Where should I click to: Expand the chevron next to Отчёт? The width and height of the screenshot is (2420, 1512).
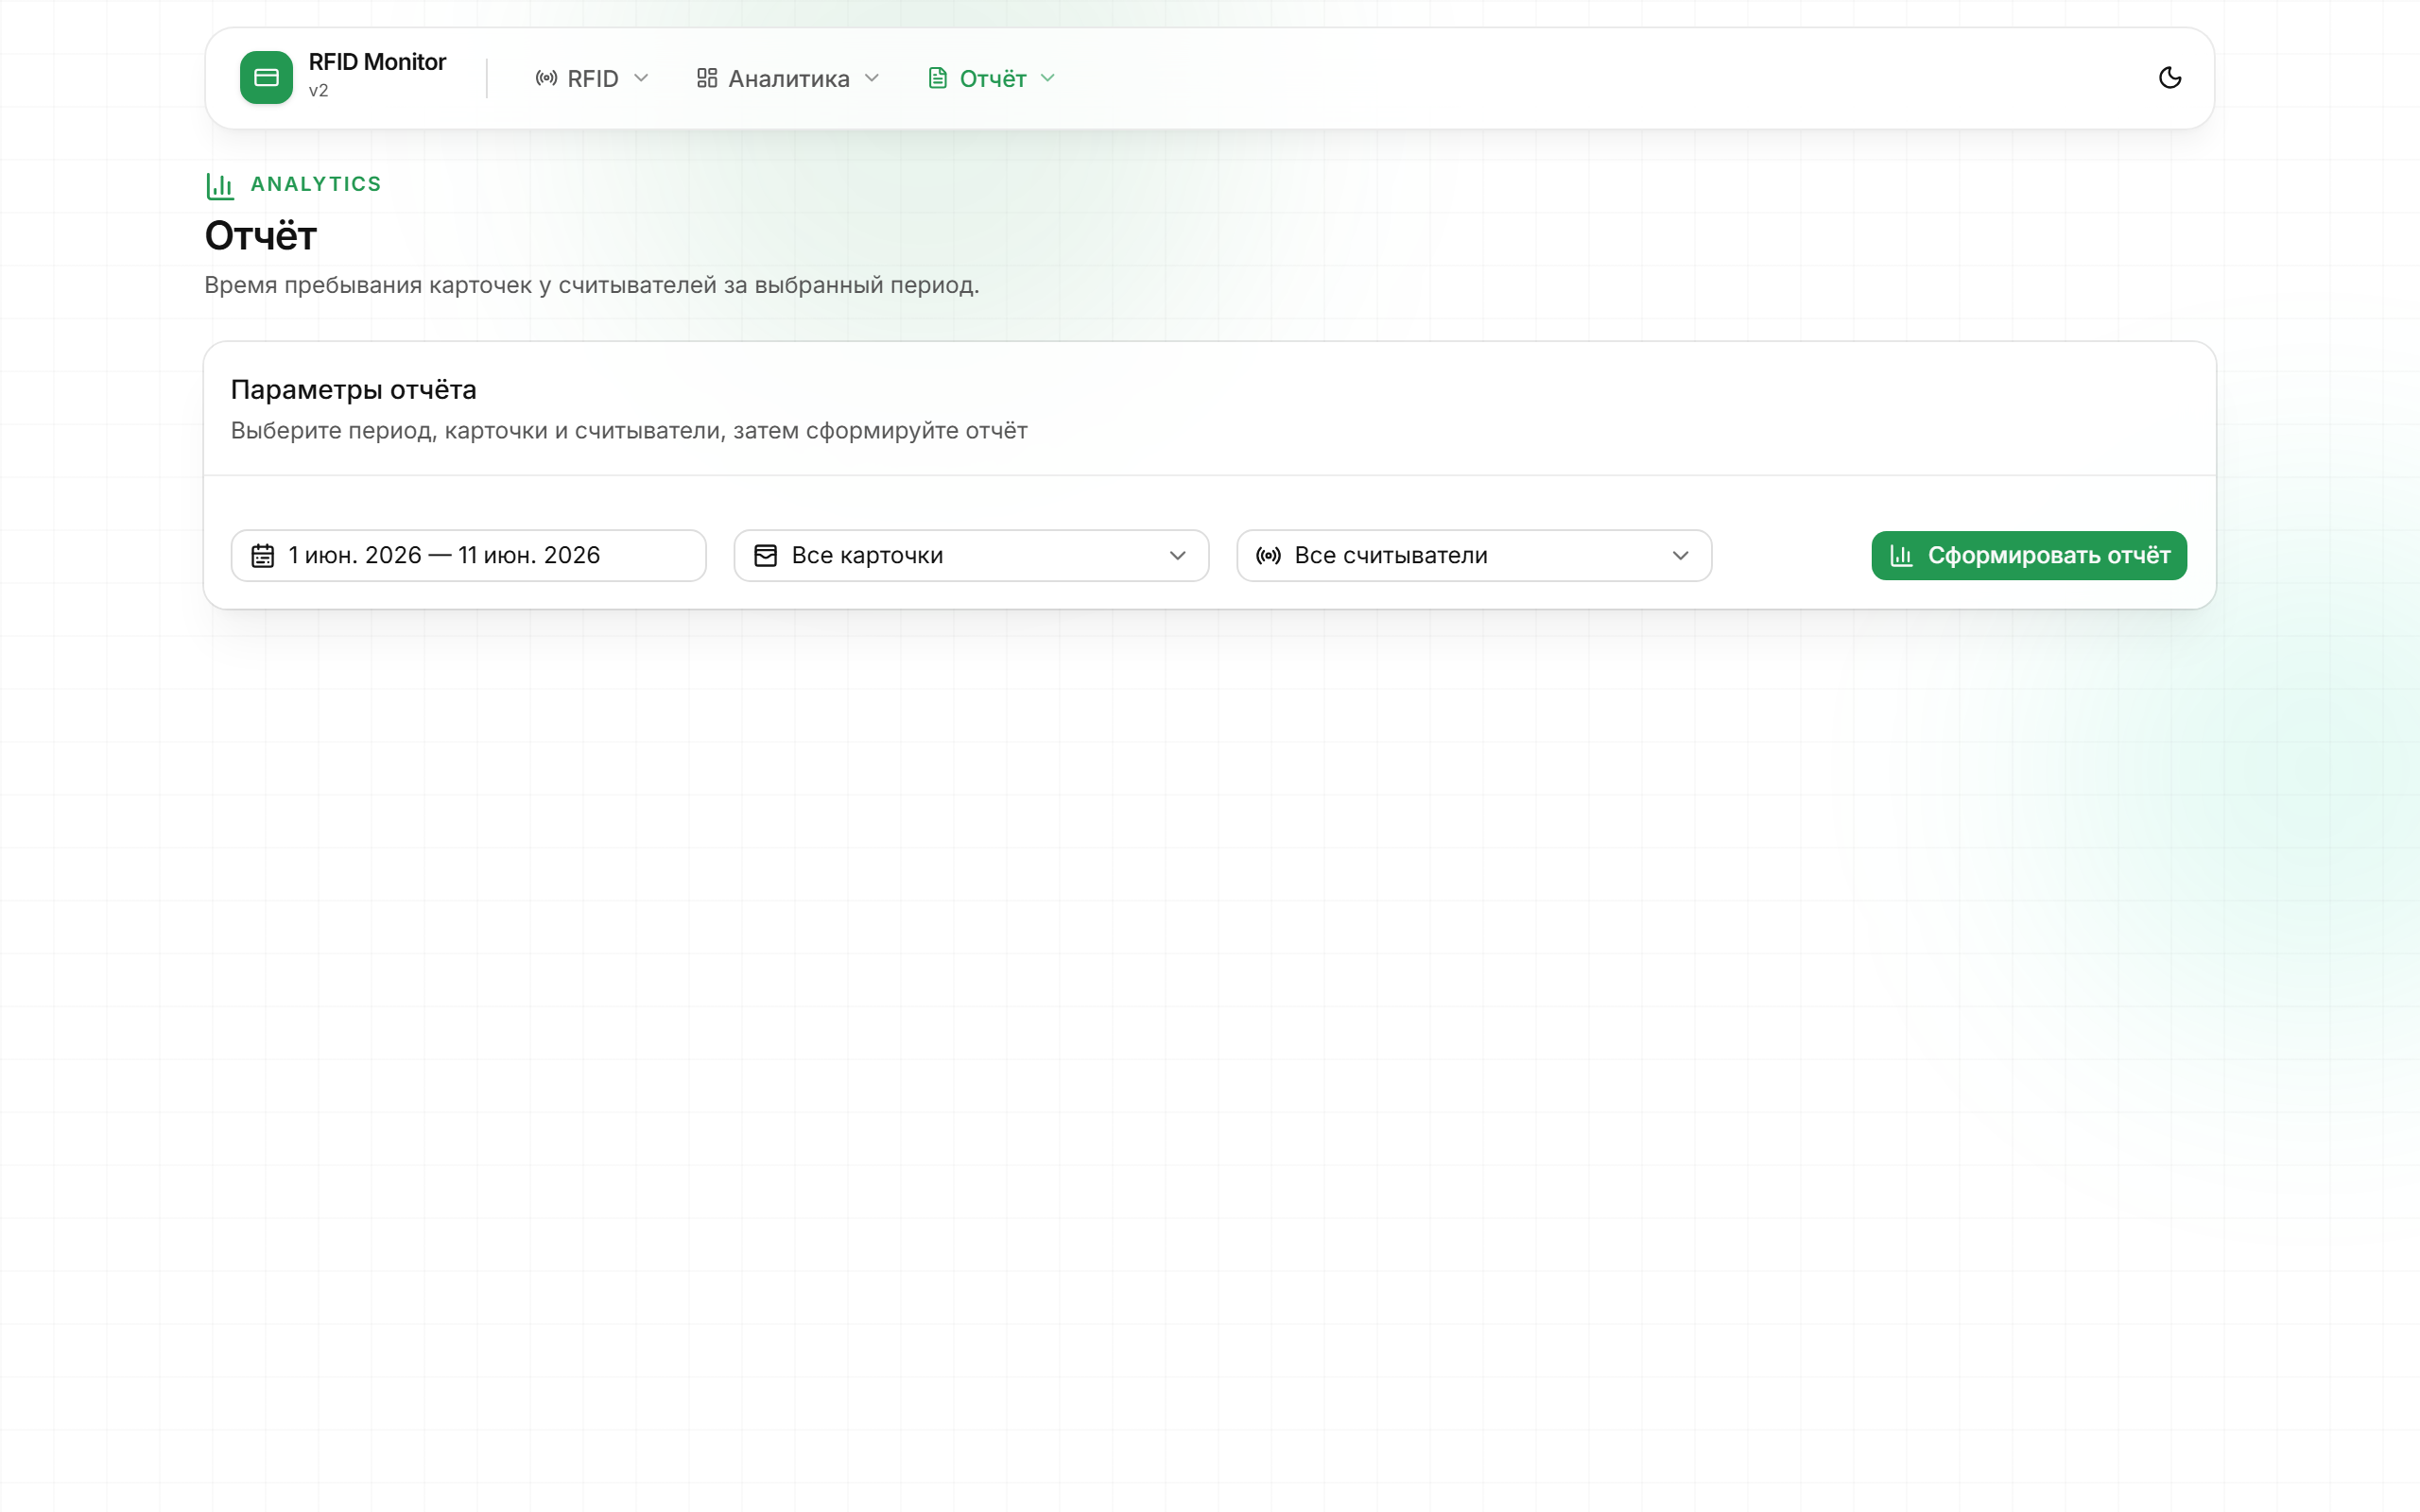[1048, 78]
